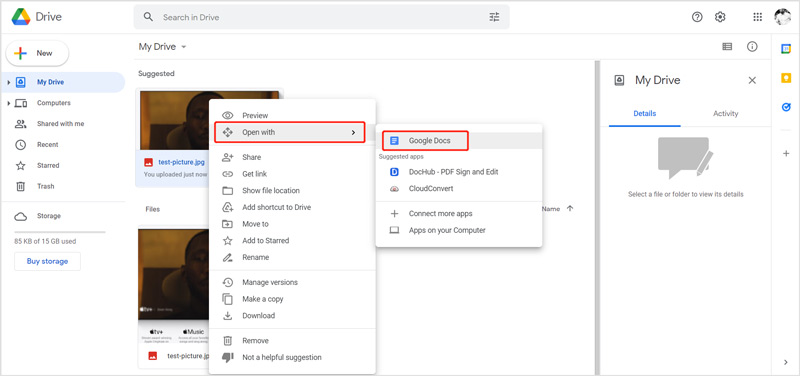Image resolution: width=800 pixels, height=376 pixels.
Task: Toggle the view details info icon
Action: click(752, 46)
